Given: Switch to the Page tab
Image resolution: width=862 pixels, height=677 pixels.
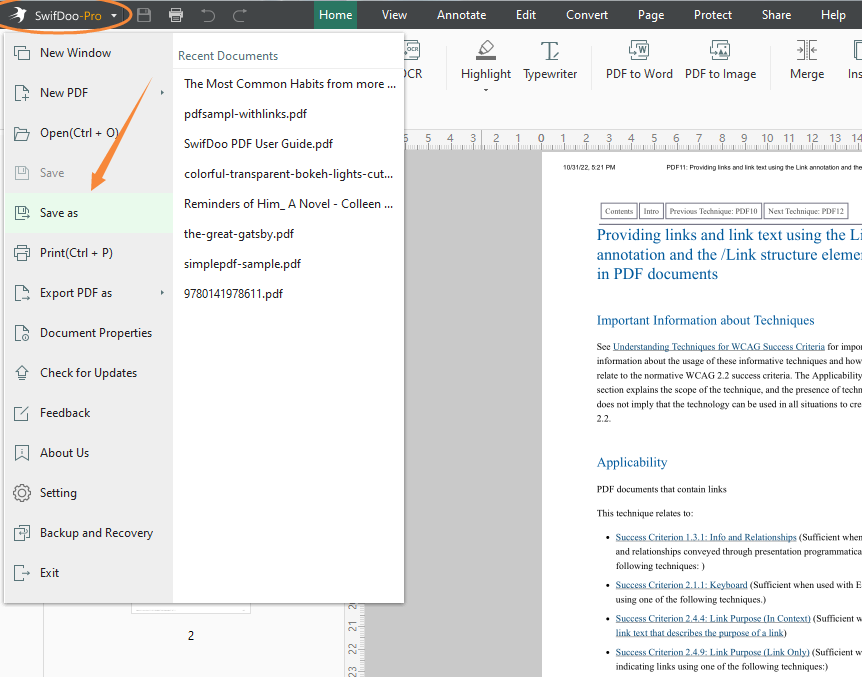Looking at the screenshot, I should click(651, 15).
